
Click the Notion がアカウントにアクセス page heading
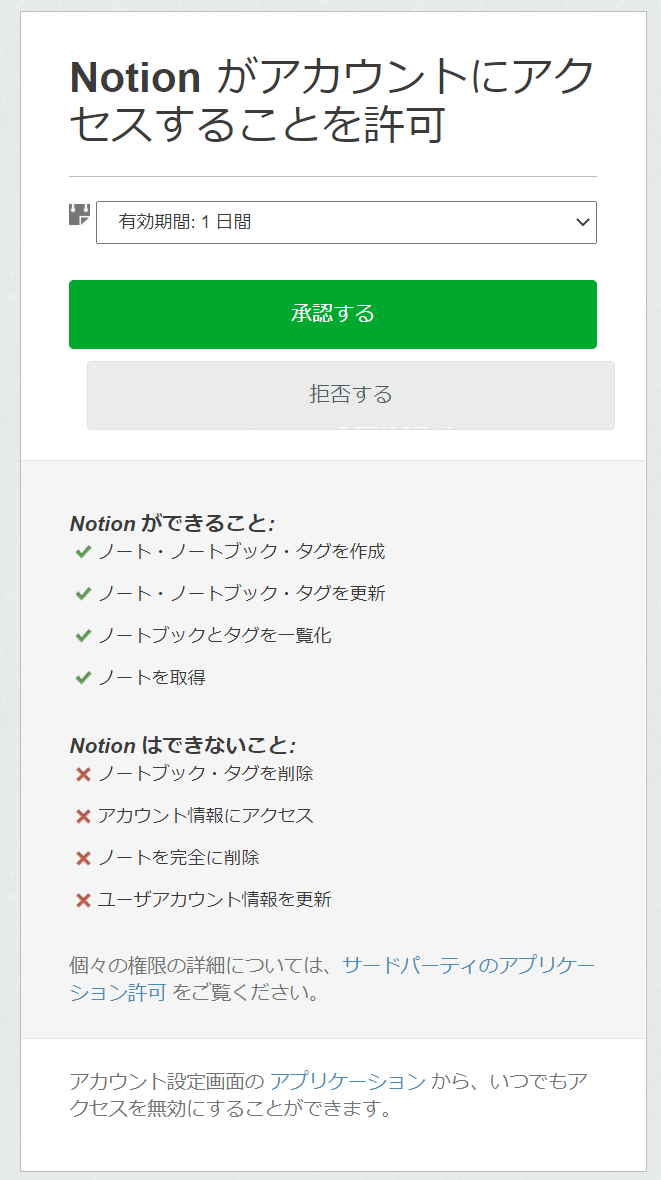click(x=332, y=102)
